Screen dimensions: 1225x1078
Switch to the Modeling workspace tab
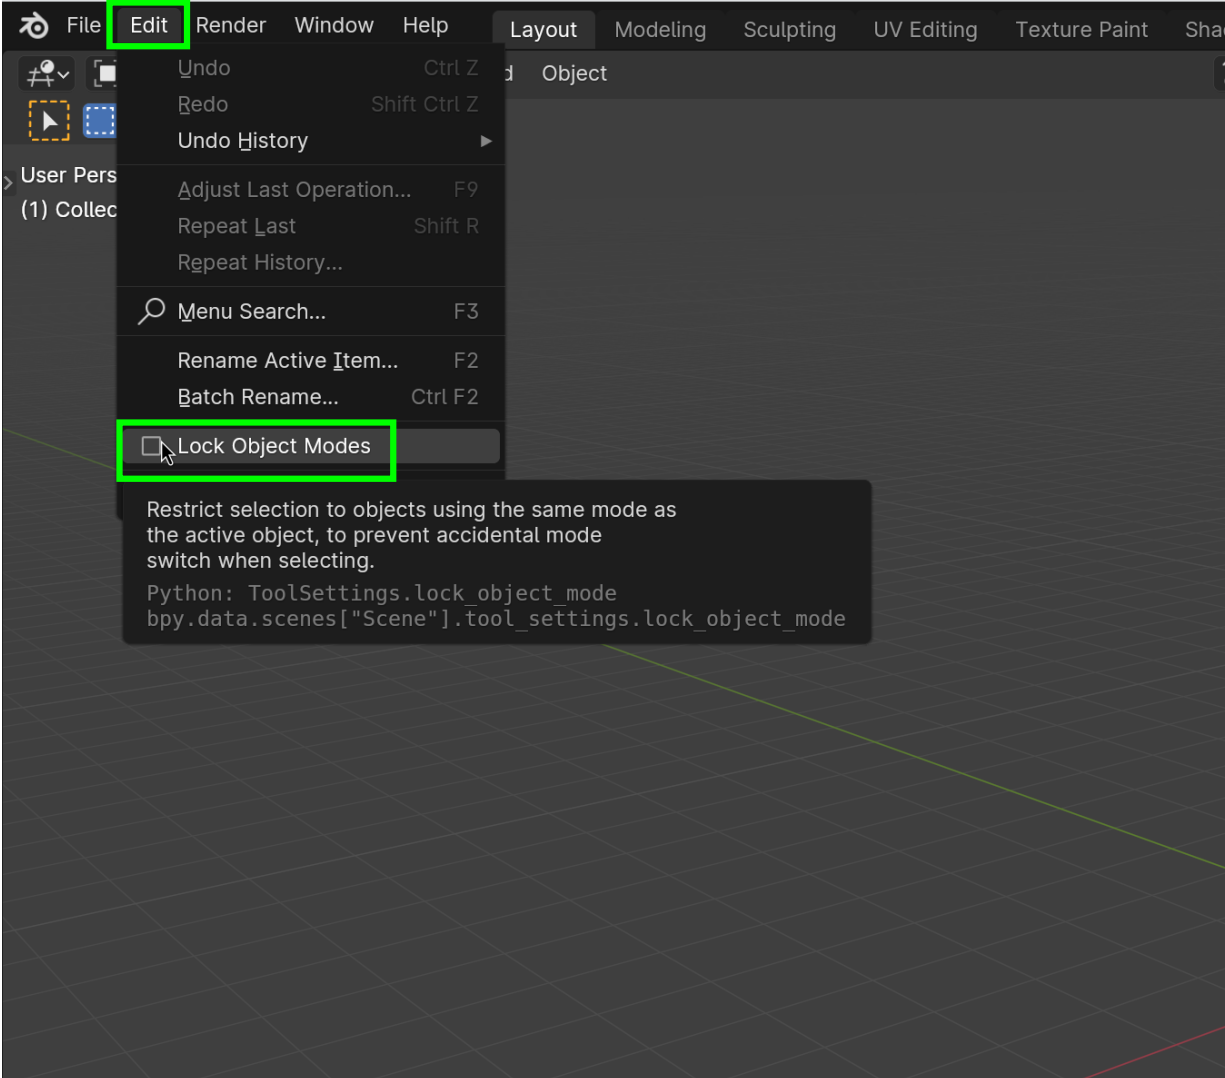pyautogui.click(x=660, y=30)
